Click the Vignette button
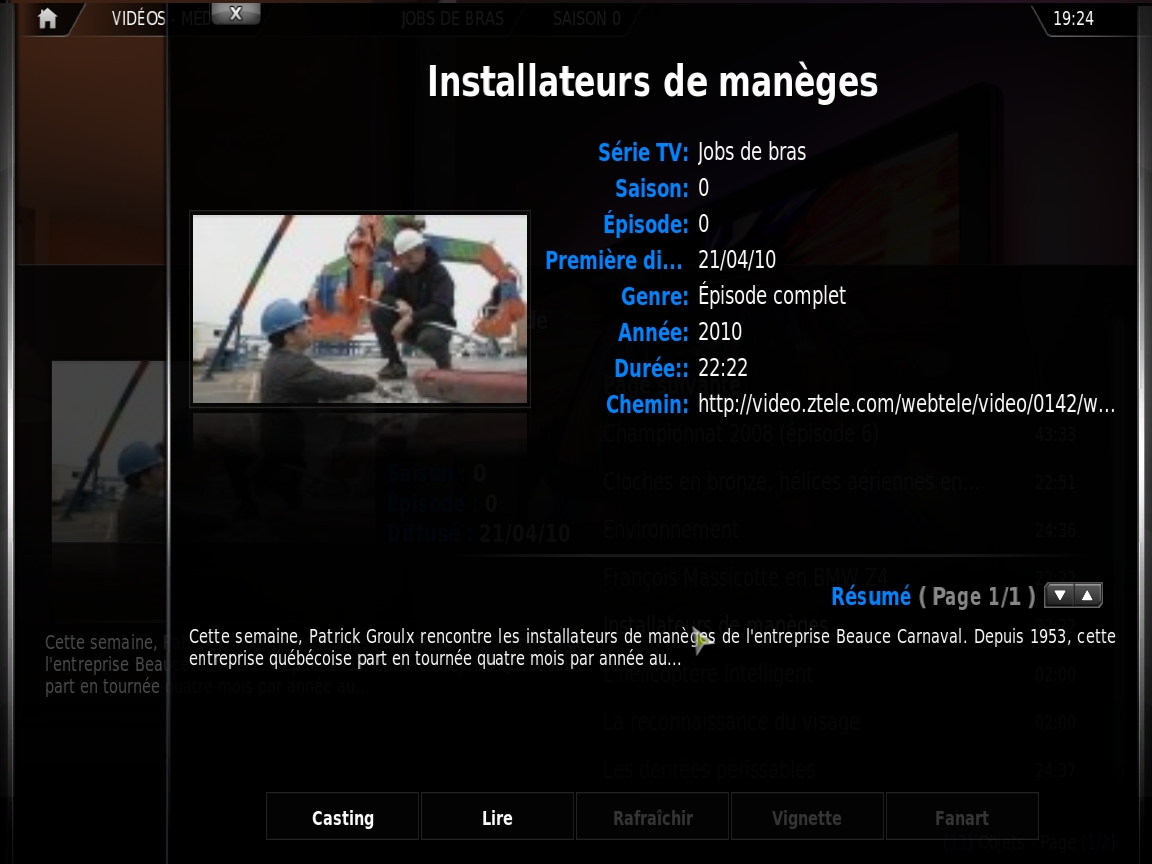 (807, 817)
